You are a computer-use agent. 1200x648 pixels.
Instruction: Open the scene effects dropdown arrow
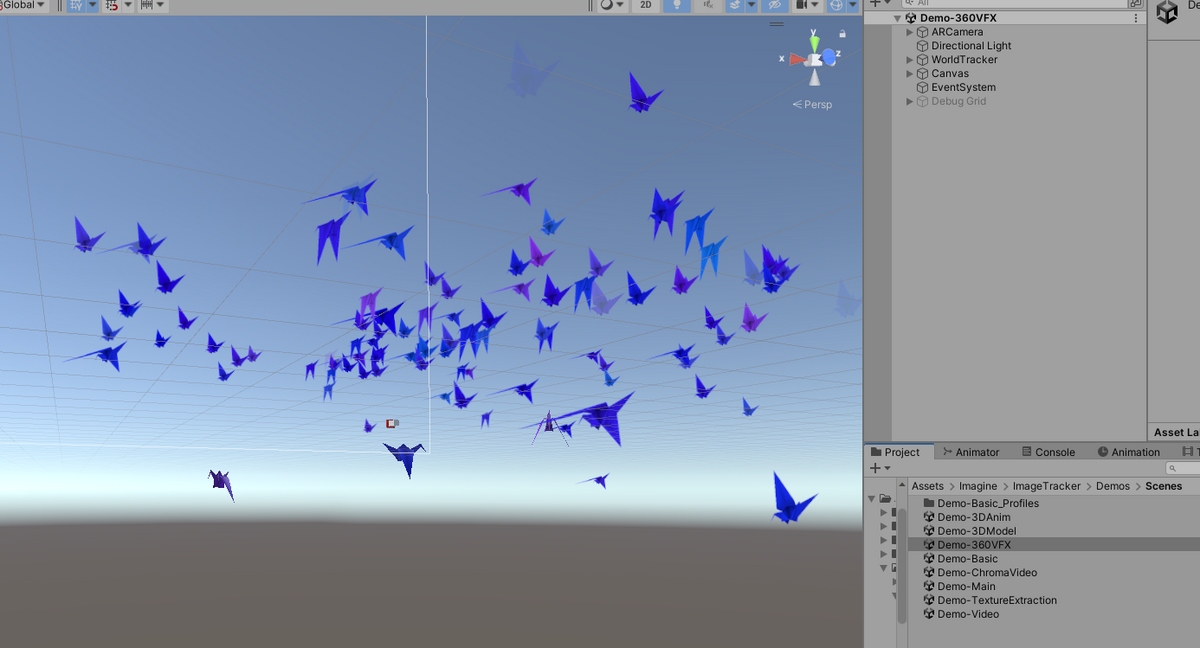[x=751, y=5]
